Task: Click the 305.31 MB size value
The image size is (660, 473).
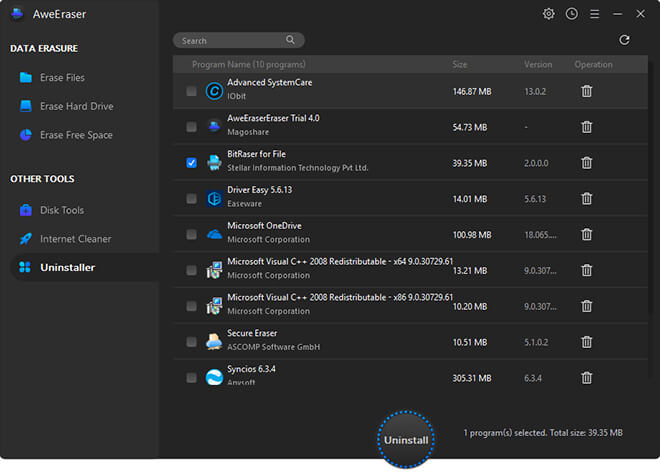Action: click(472, 378)
